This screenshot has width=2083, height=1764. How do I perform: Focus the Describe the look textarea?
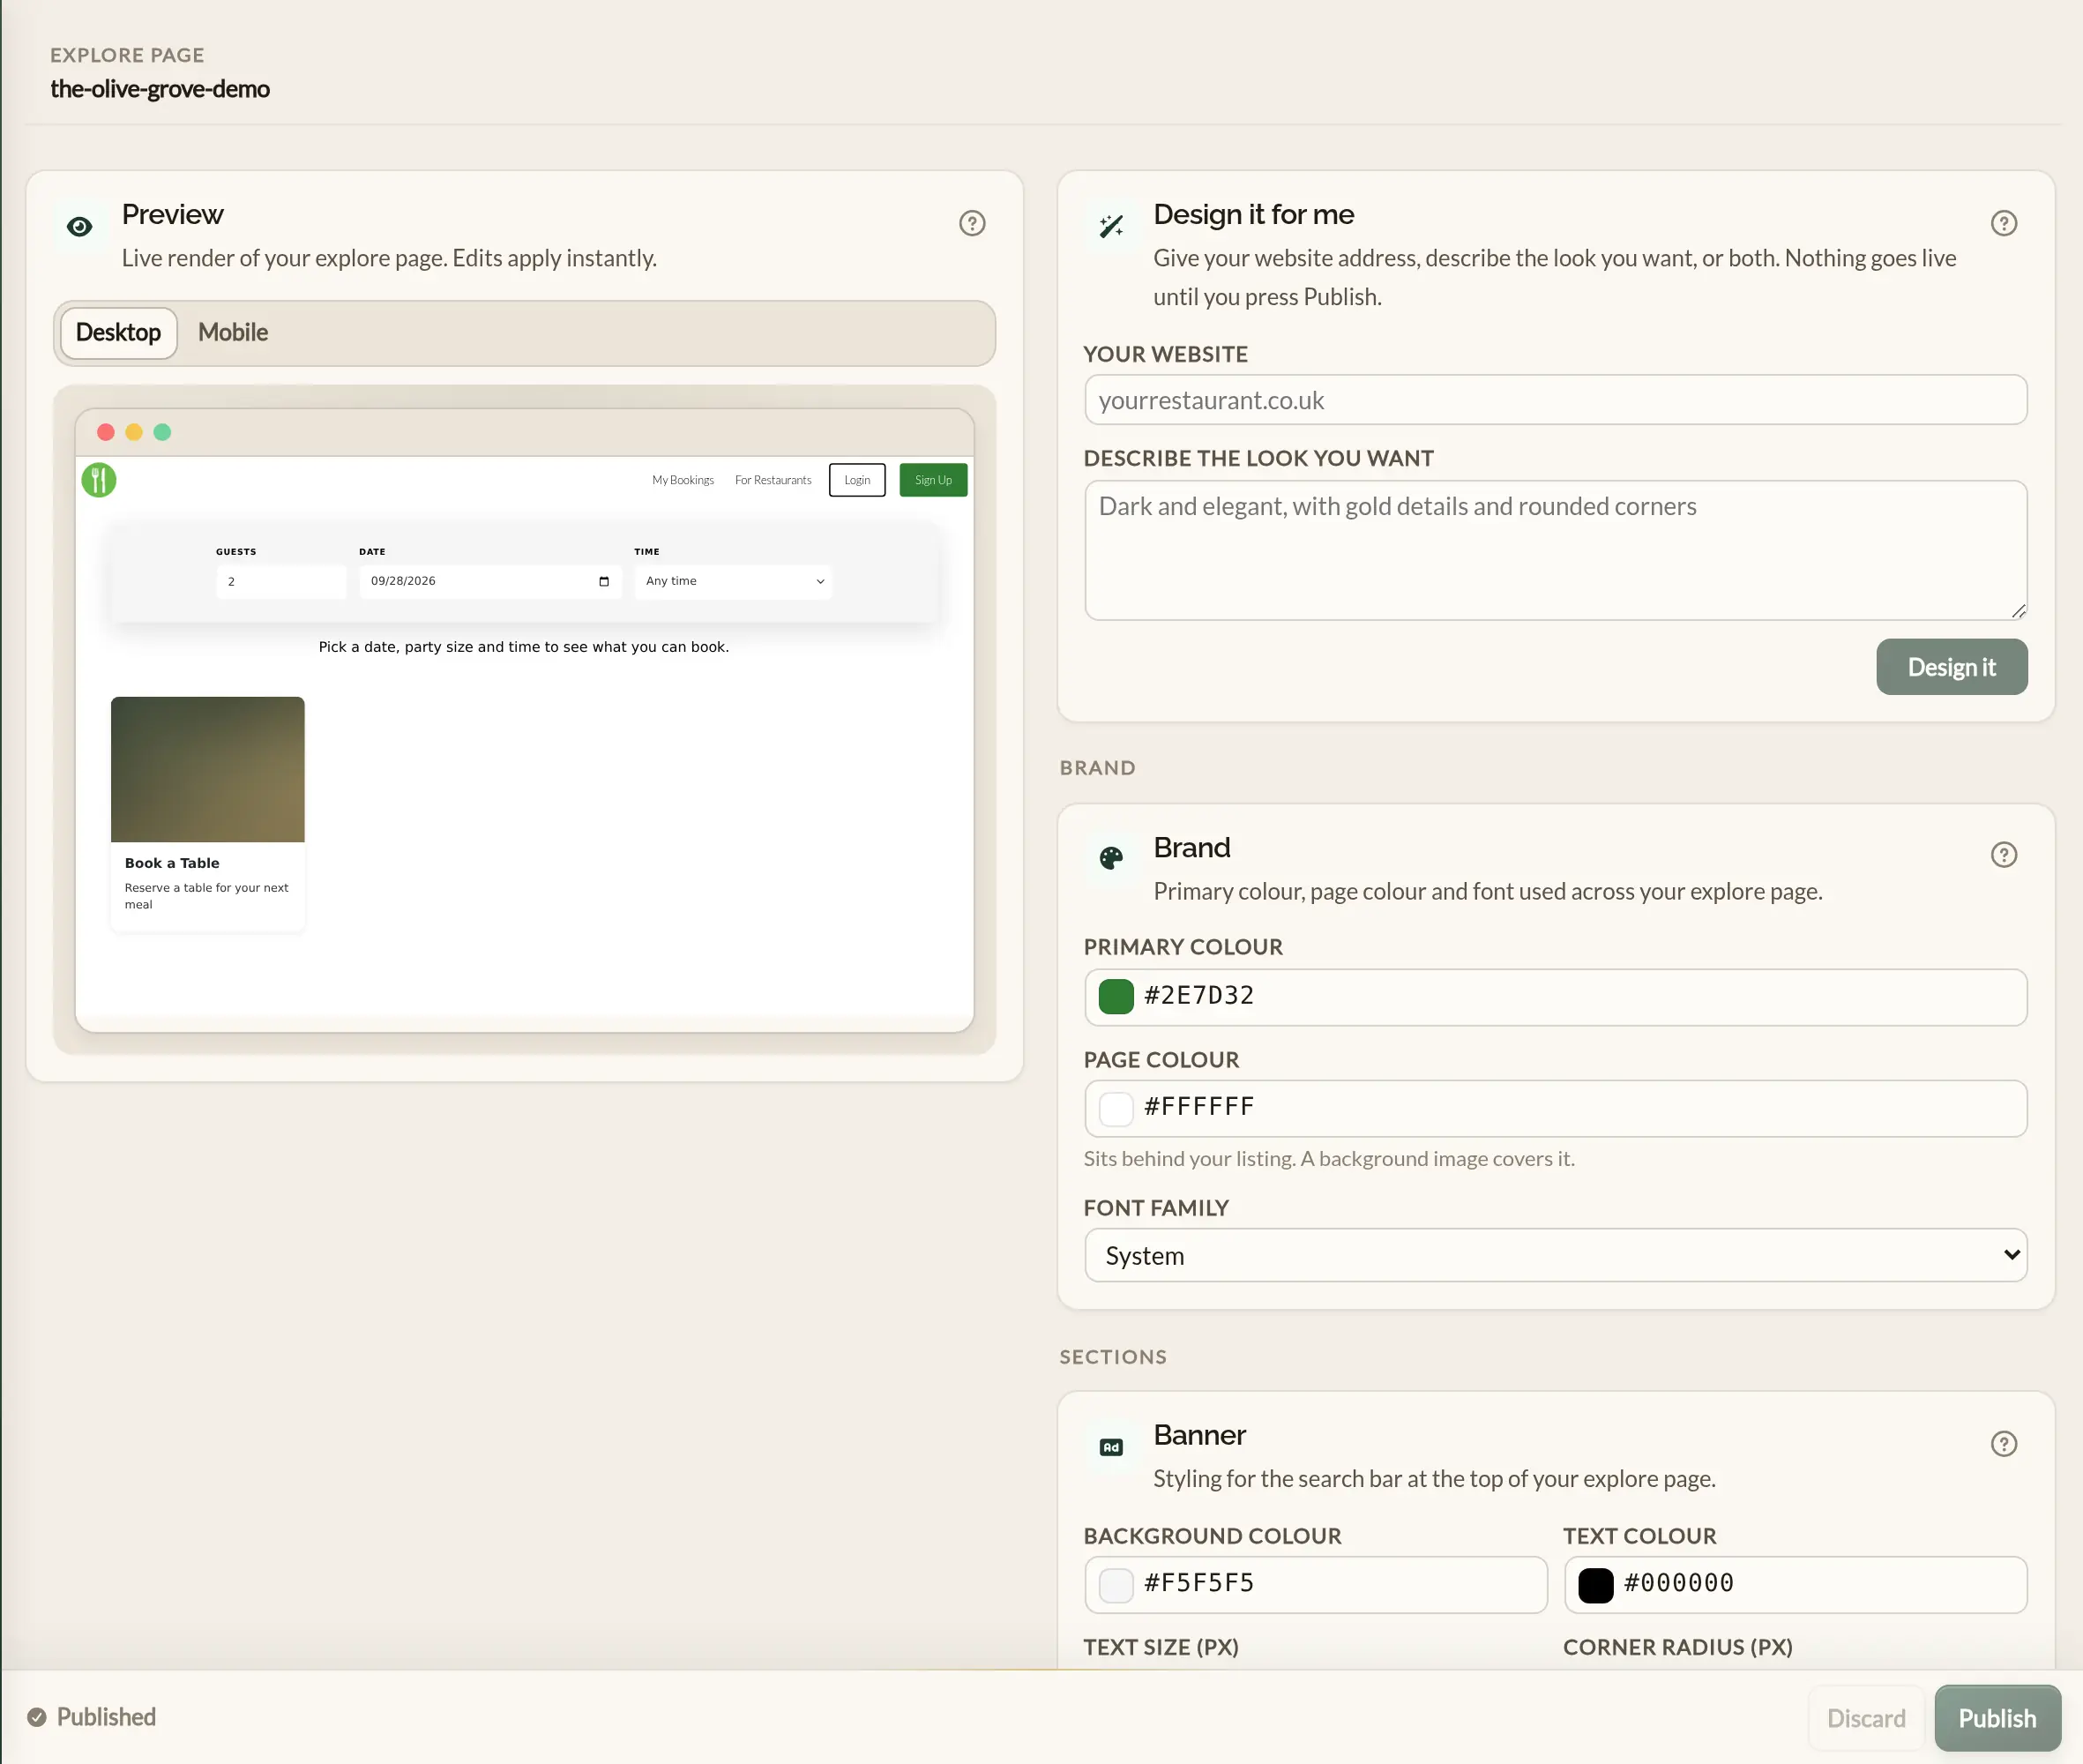1555,551
